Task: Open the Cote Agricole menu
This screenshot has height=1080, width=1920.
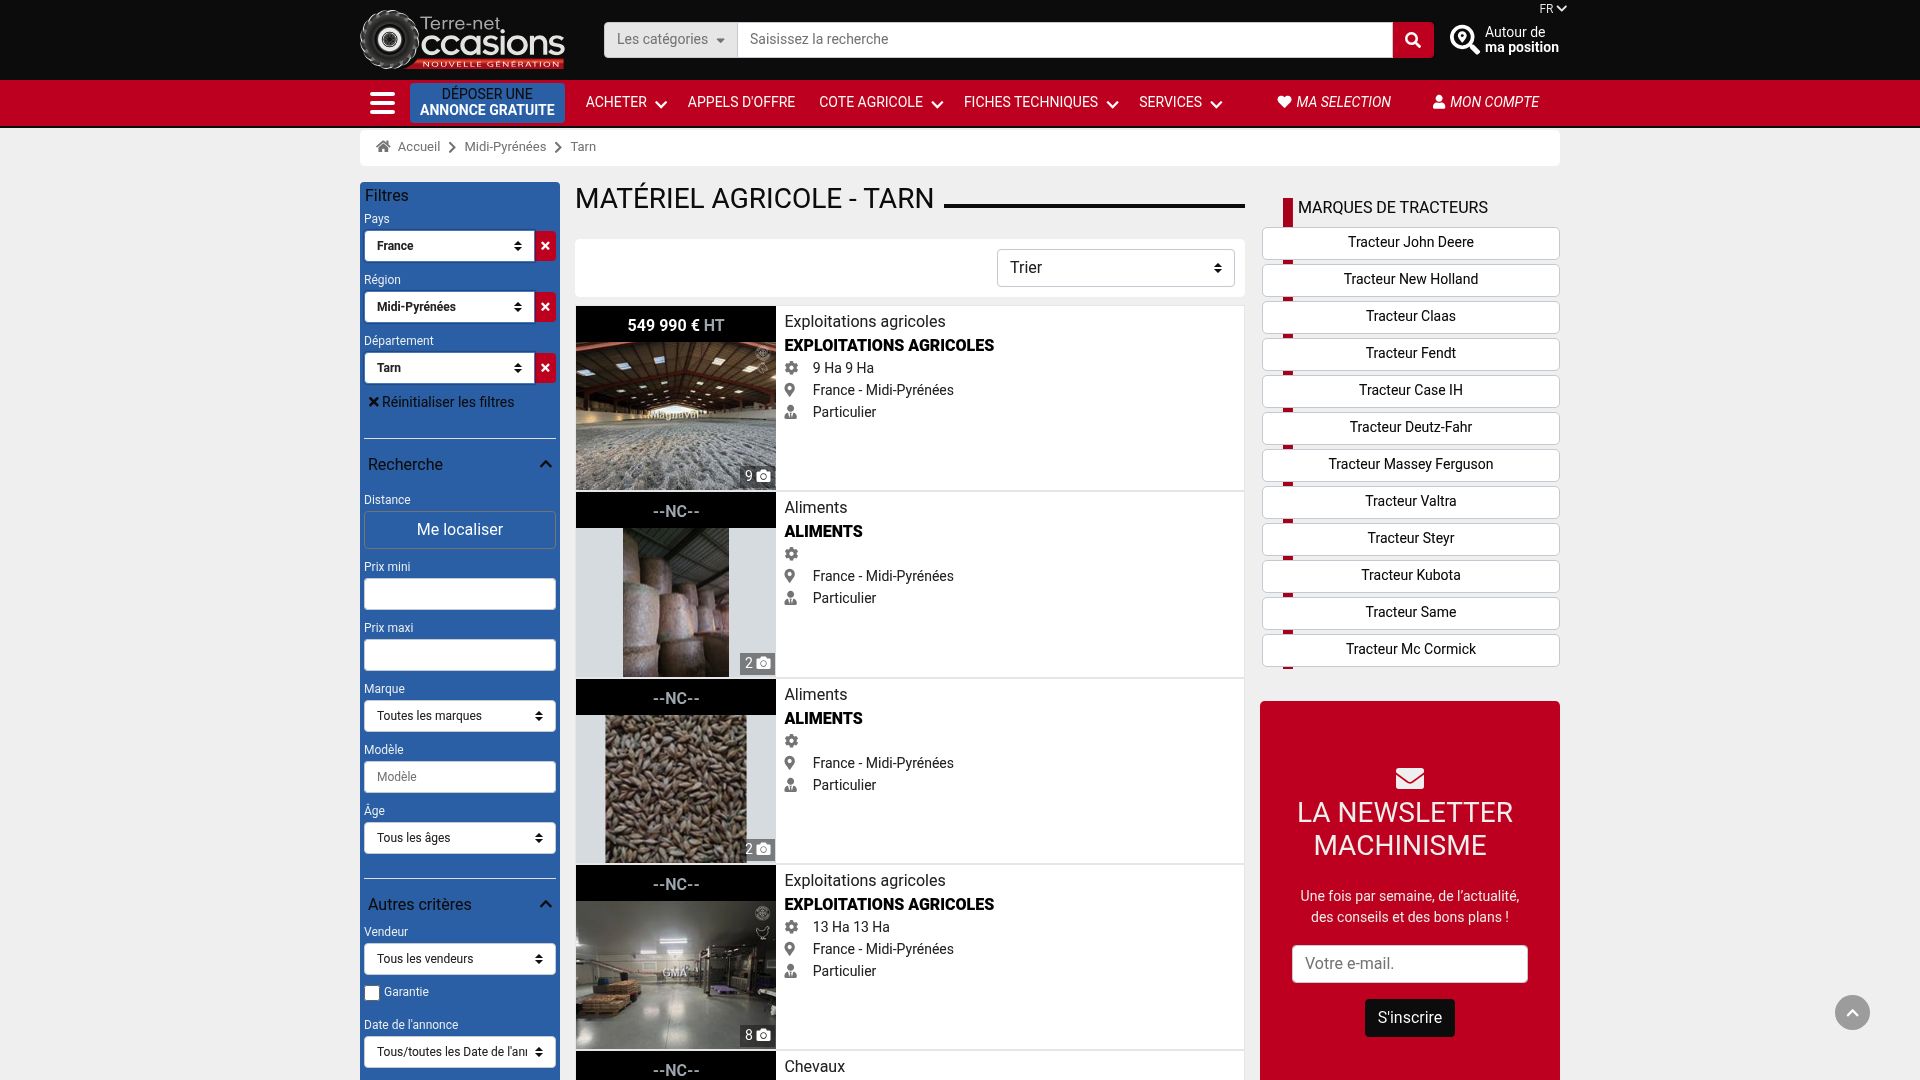Action: (x=880, y=102)
